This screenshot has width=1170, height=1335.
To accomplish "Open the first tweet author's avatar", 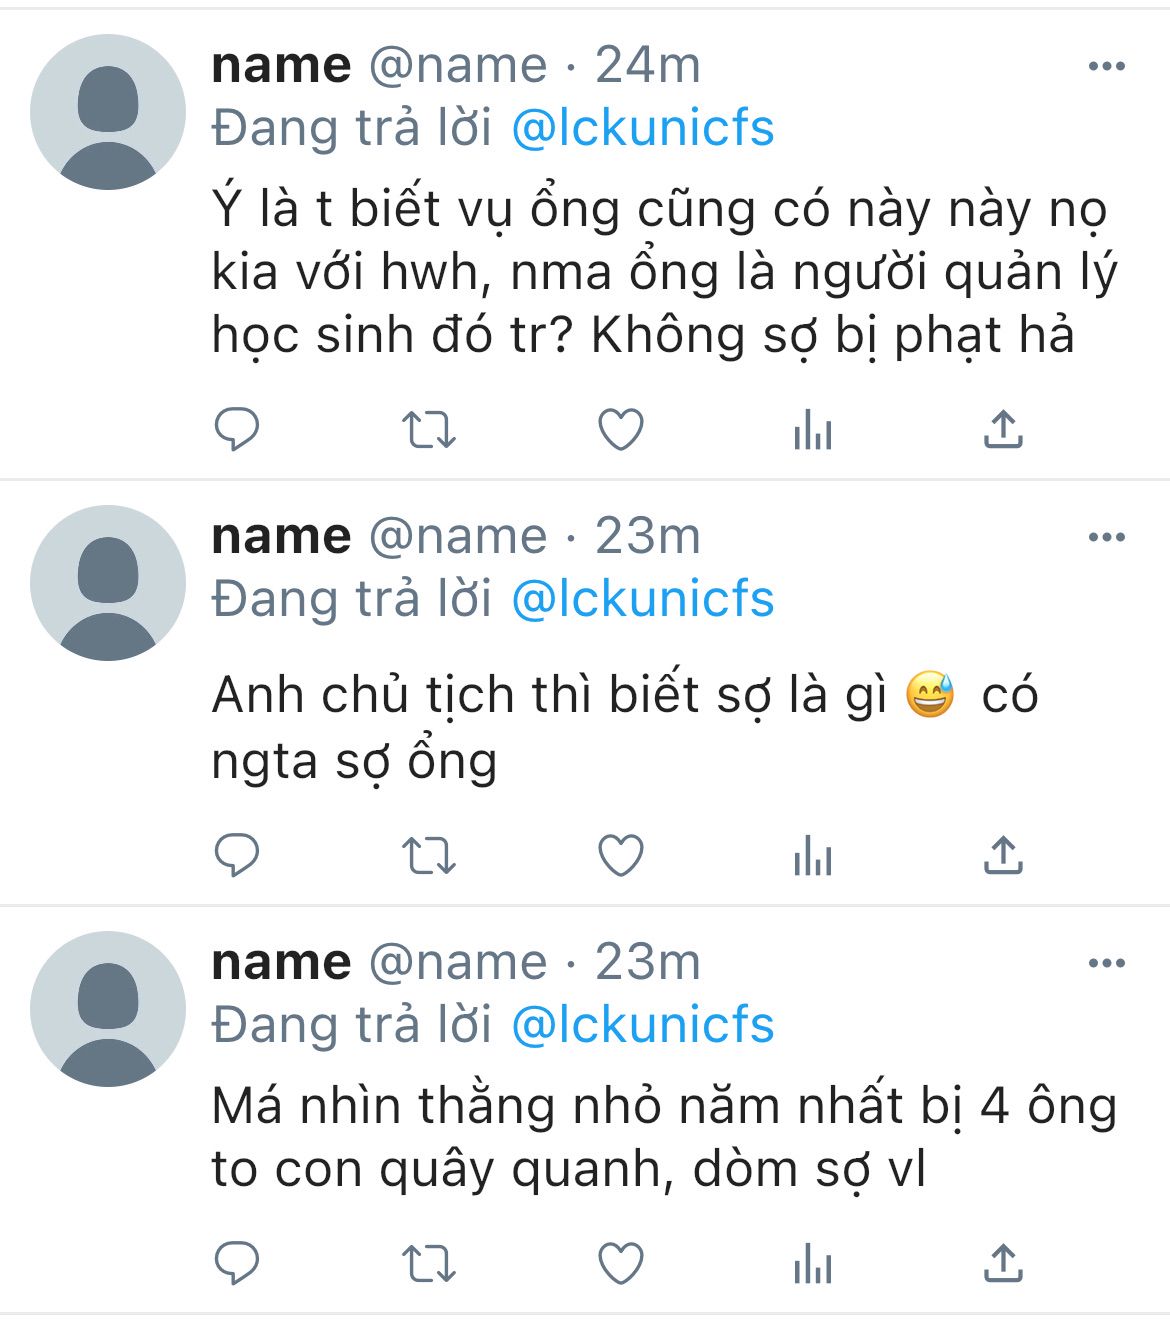I will [x=108, y=112].
